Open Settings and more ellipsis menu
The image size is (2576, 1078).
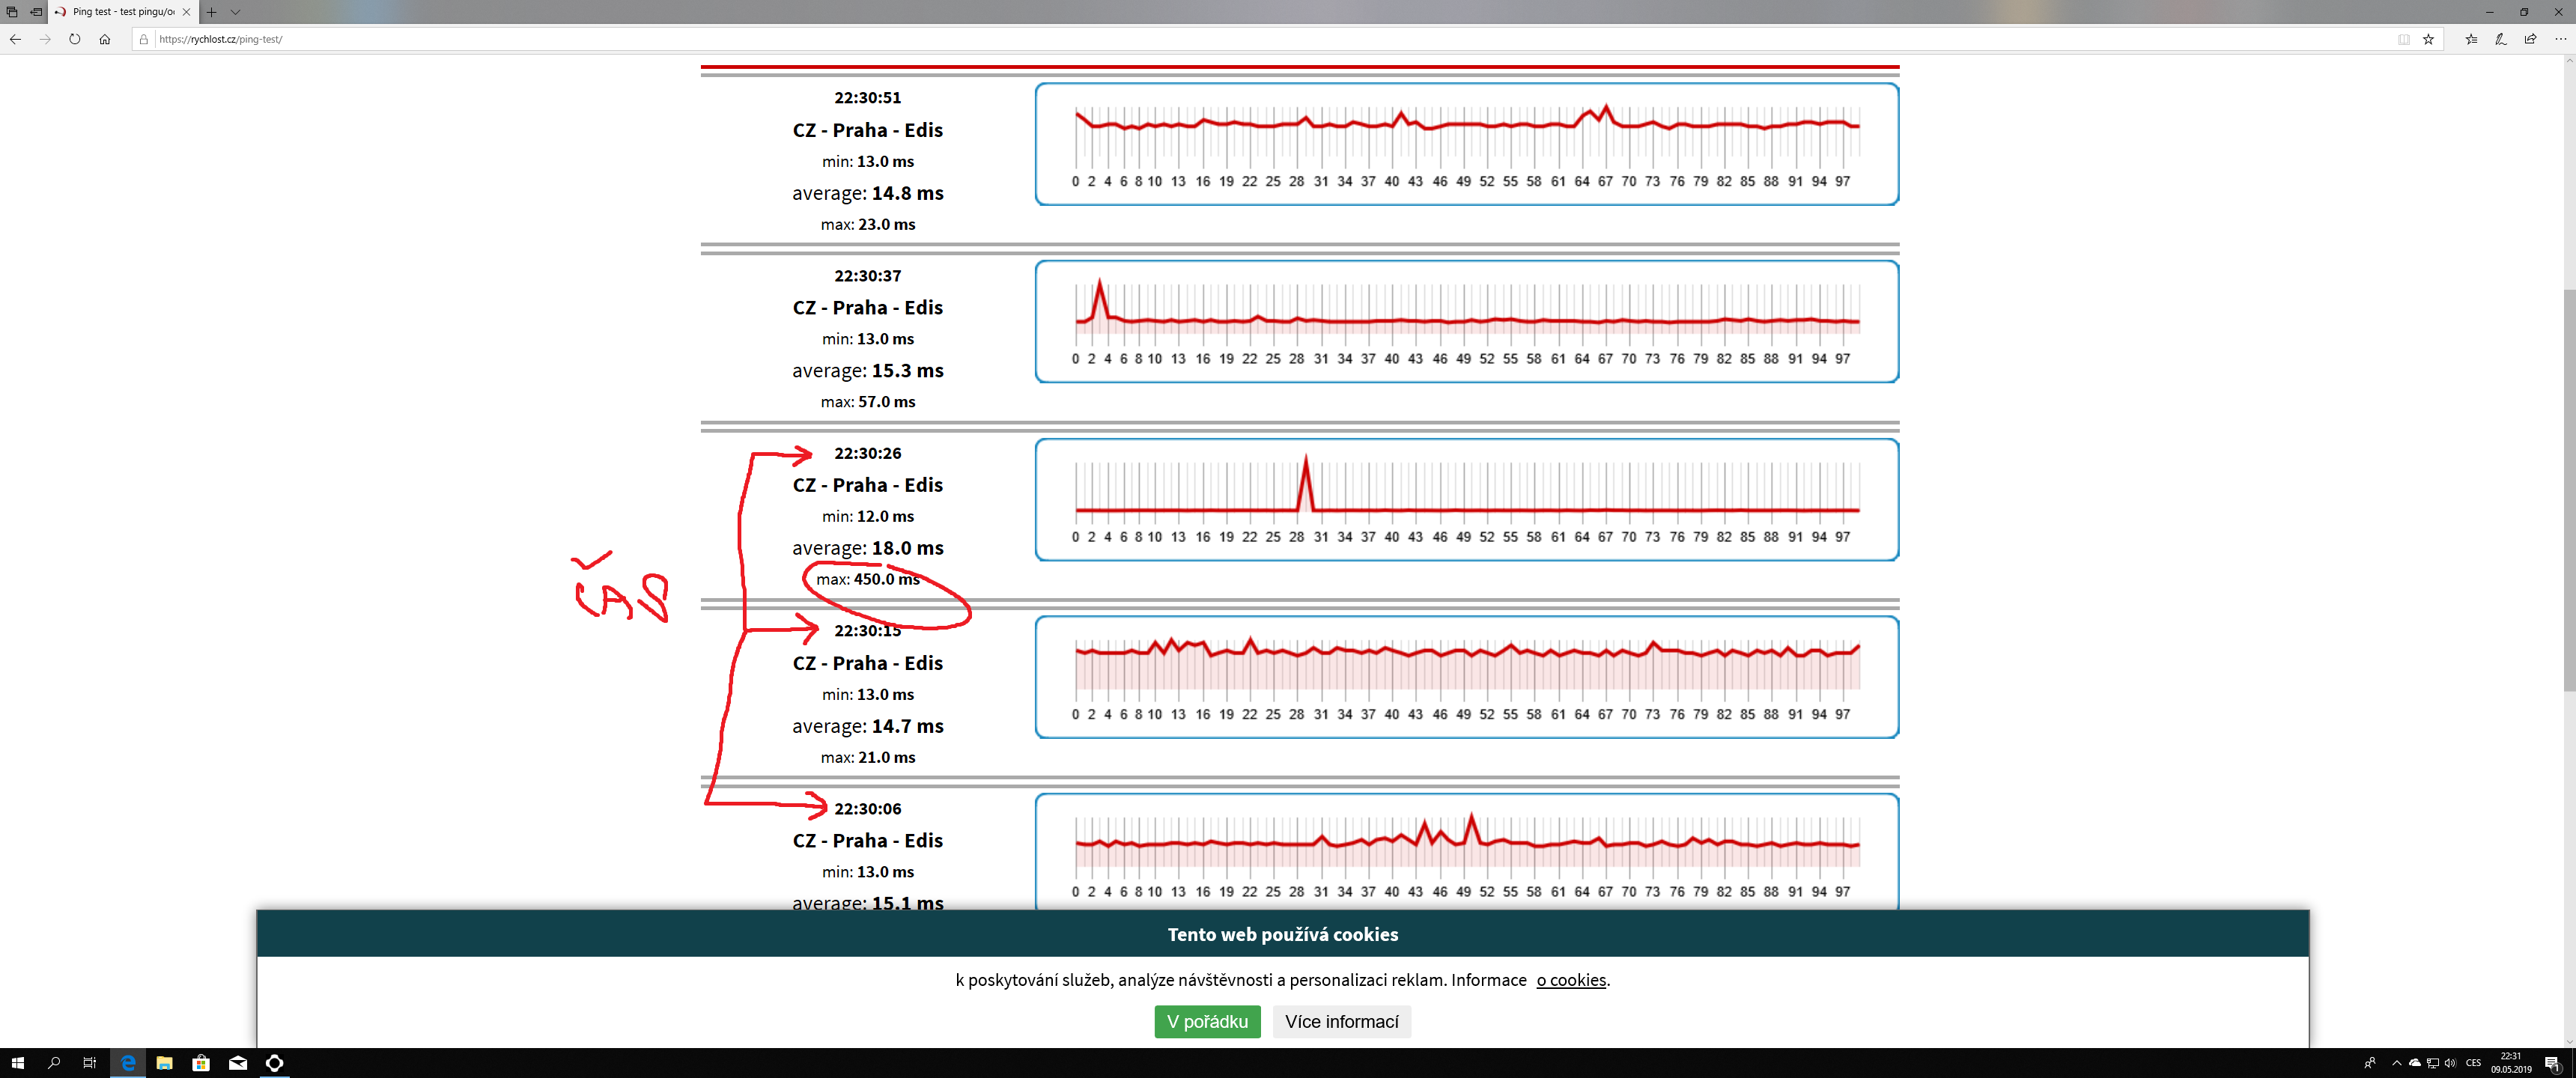point(2560,39)
